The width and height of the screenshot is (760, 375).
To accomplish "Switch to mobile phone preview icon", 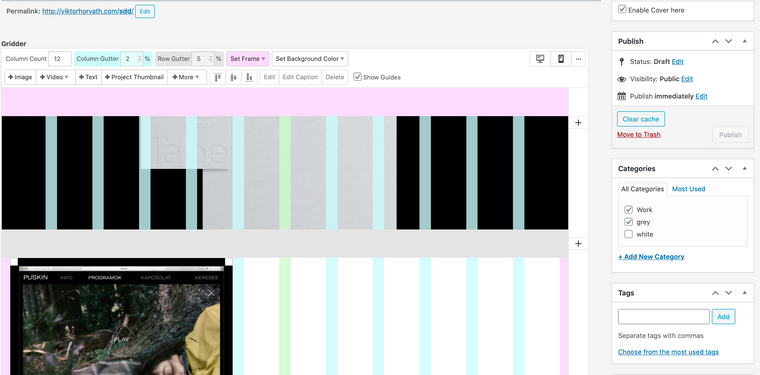I will tap(561, 59).
